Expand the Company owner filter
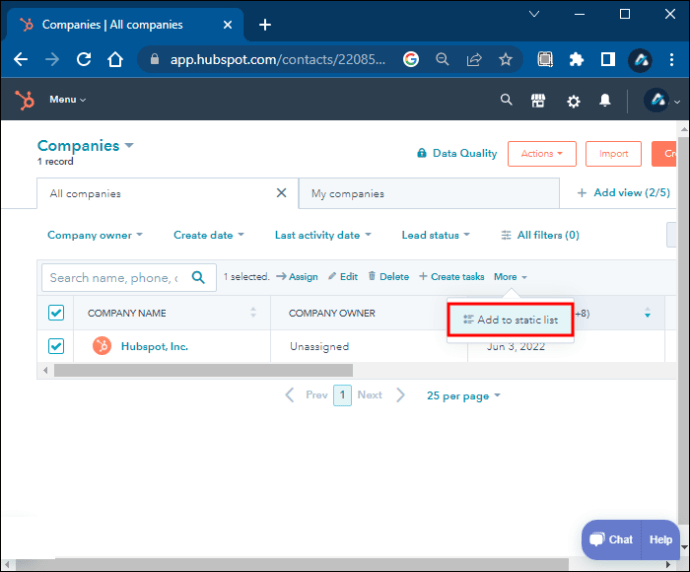This screenshot has width=690, height=572. pos(95,235)
